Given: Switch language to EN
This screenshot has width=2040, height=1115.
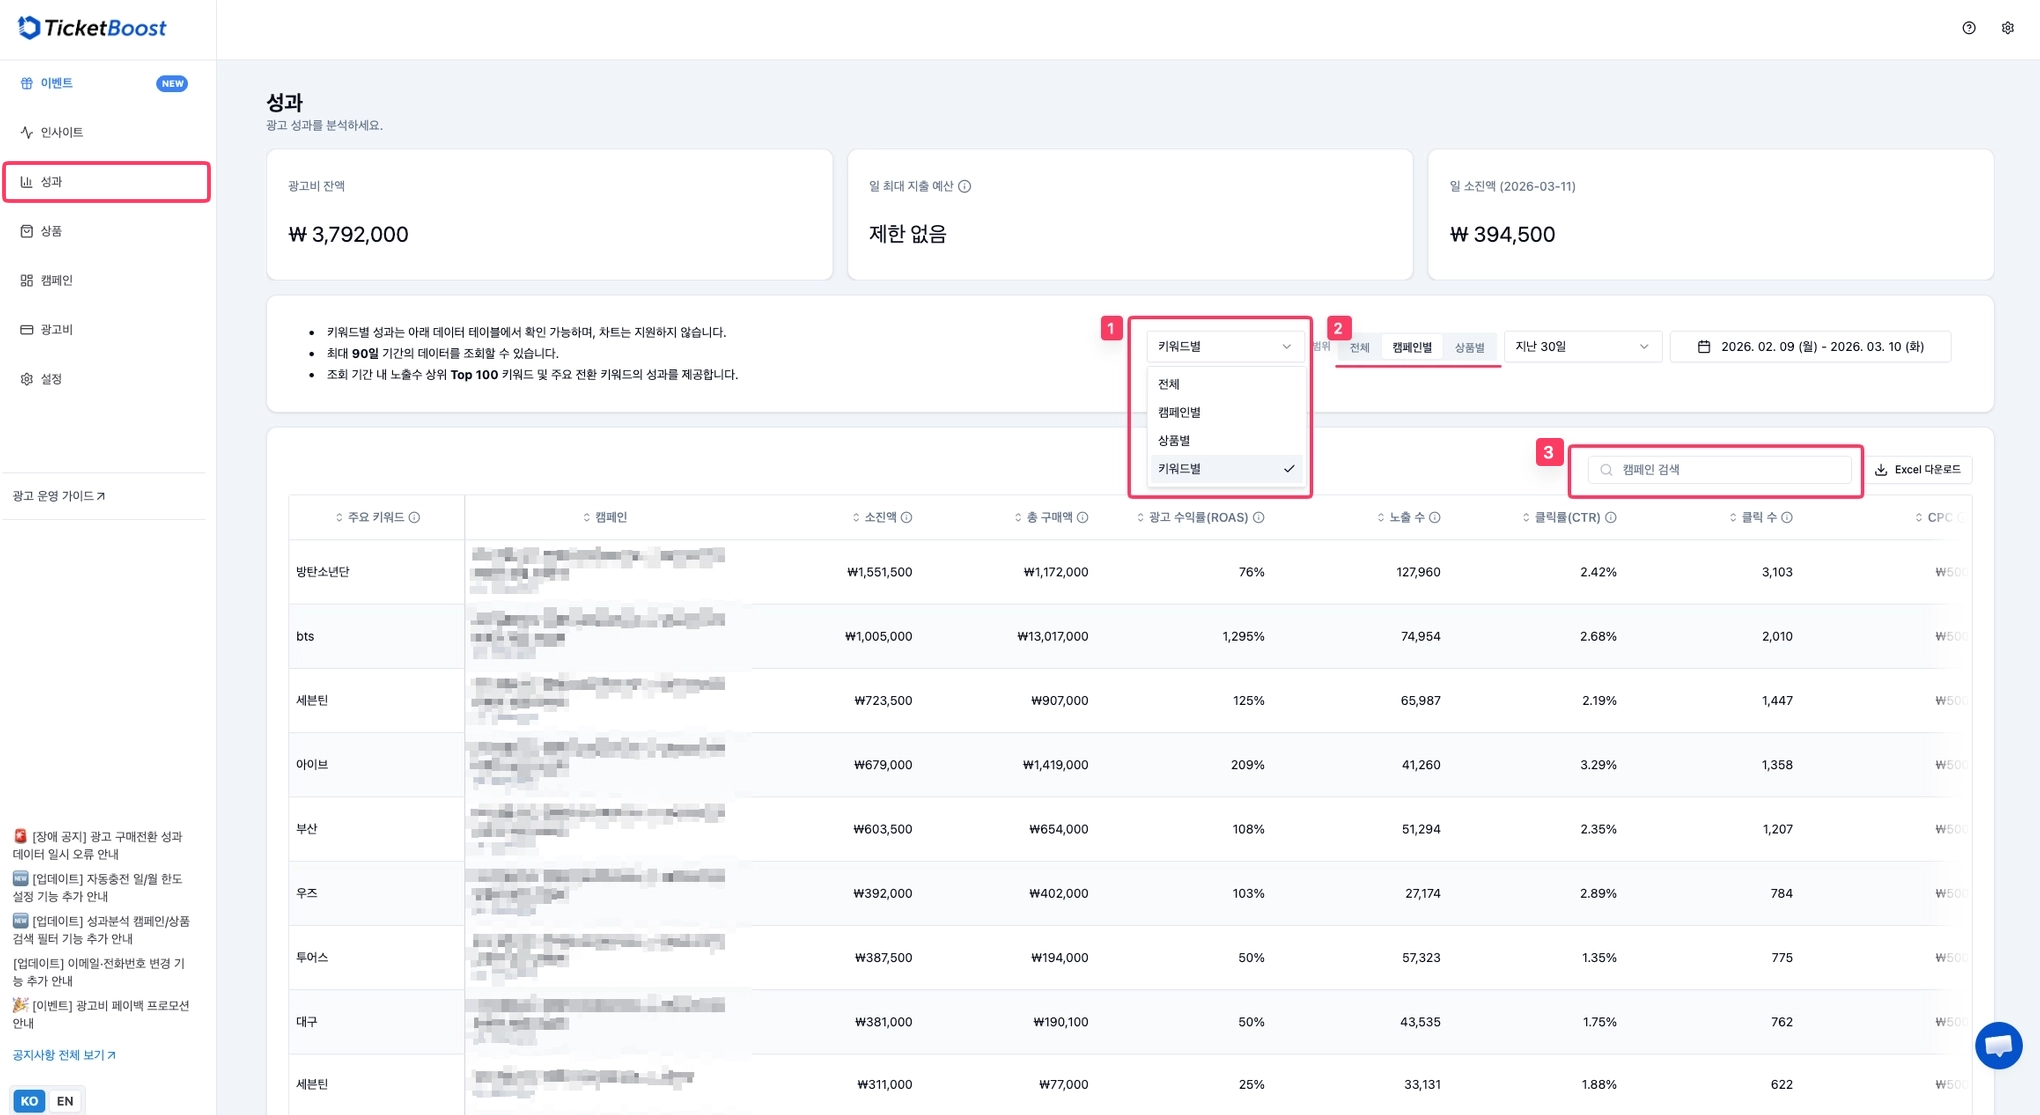Looking at the screenshot, I should (65, 1101).
